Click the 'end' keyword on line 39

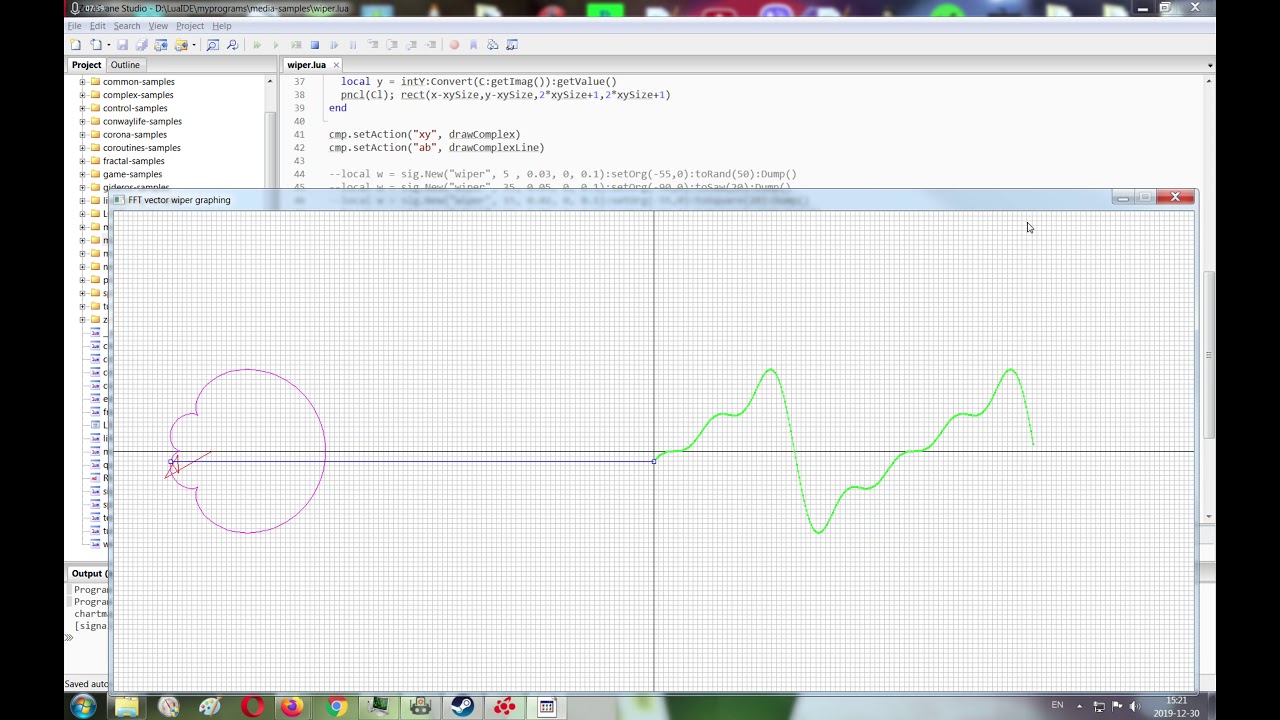[x=338, y=108]
